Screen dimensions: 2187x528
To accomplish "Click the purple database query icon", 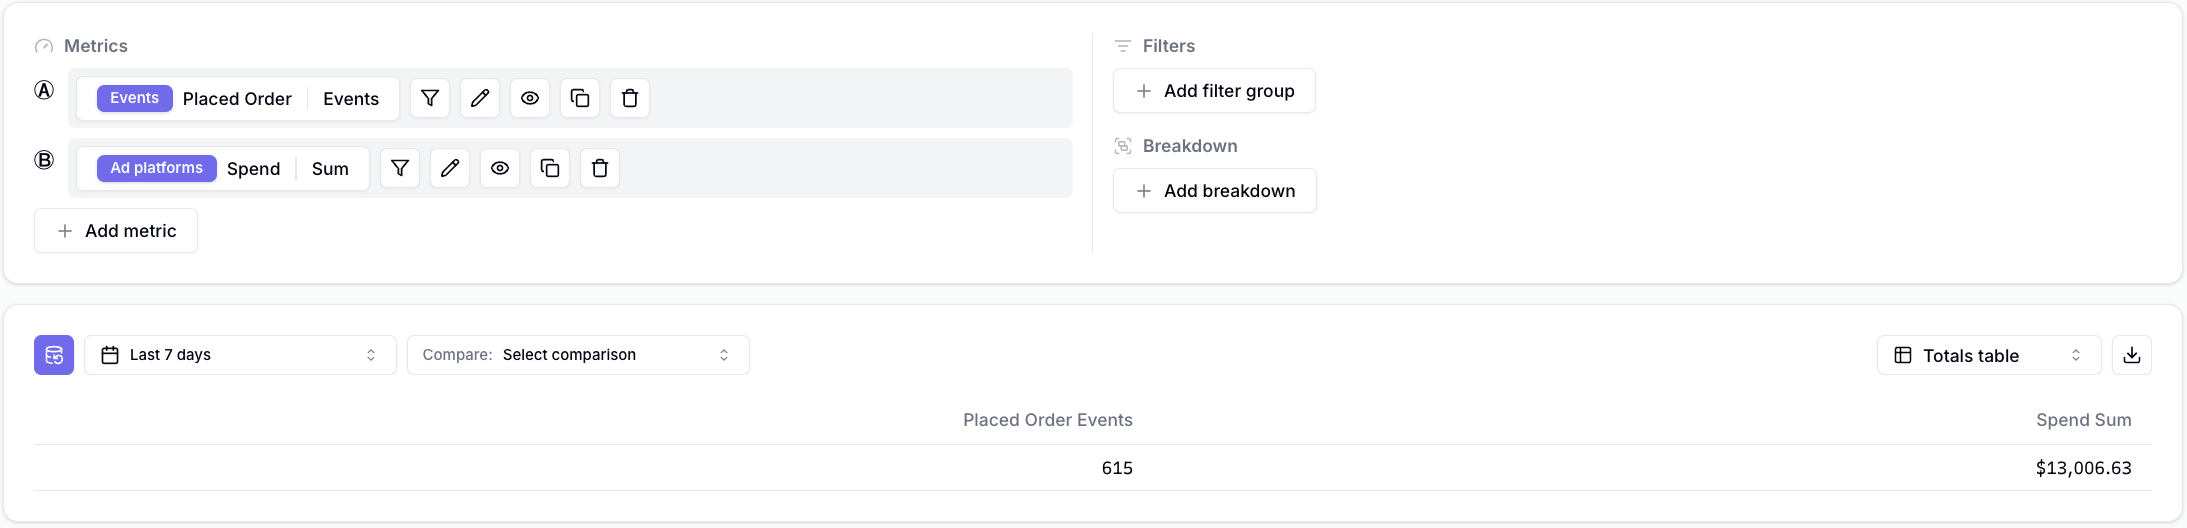I will coord(54,355).
